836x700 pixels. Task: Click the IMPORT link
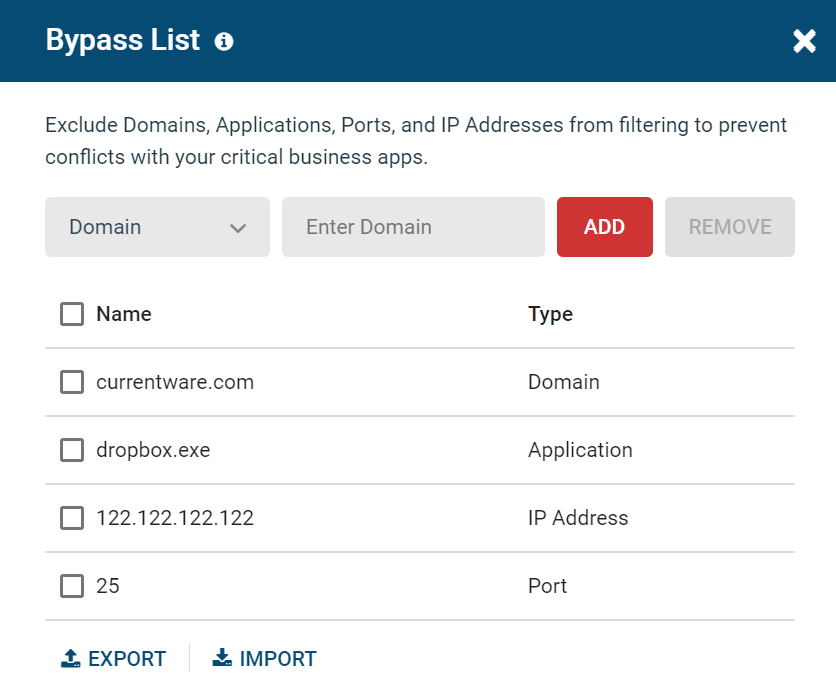pyautogui.click(x=264, y=658)
